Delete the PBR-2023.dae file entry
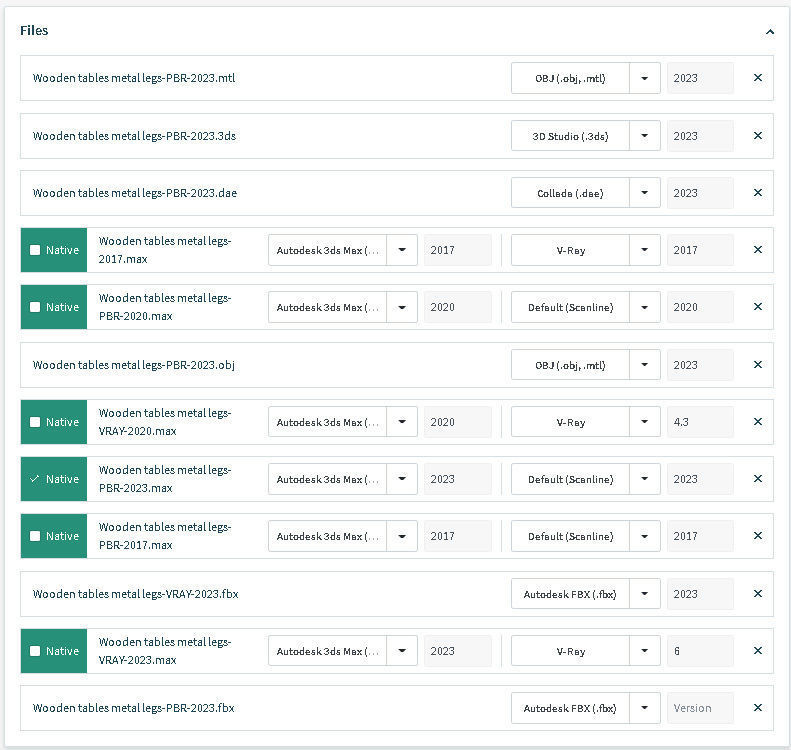Screen dimensions: 791x750 pos(757,193)
